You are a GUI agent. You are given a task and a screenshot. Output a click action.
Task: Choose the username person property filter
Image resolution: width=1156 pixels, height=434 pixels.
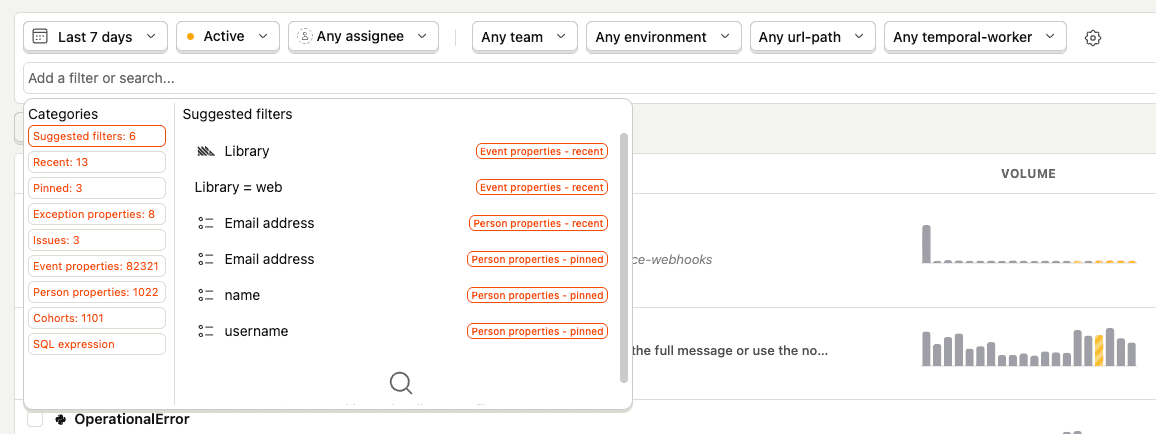401,332
